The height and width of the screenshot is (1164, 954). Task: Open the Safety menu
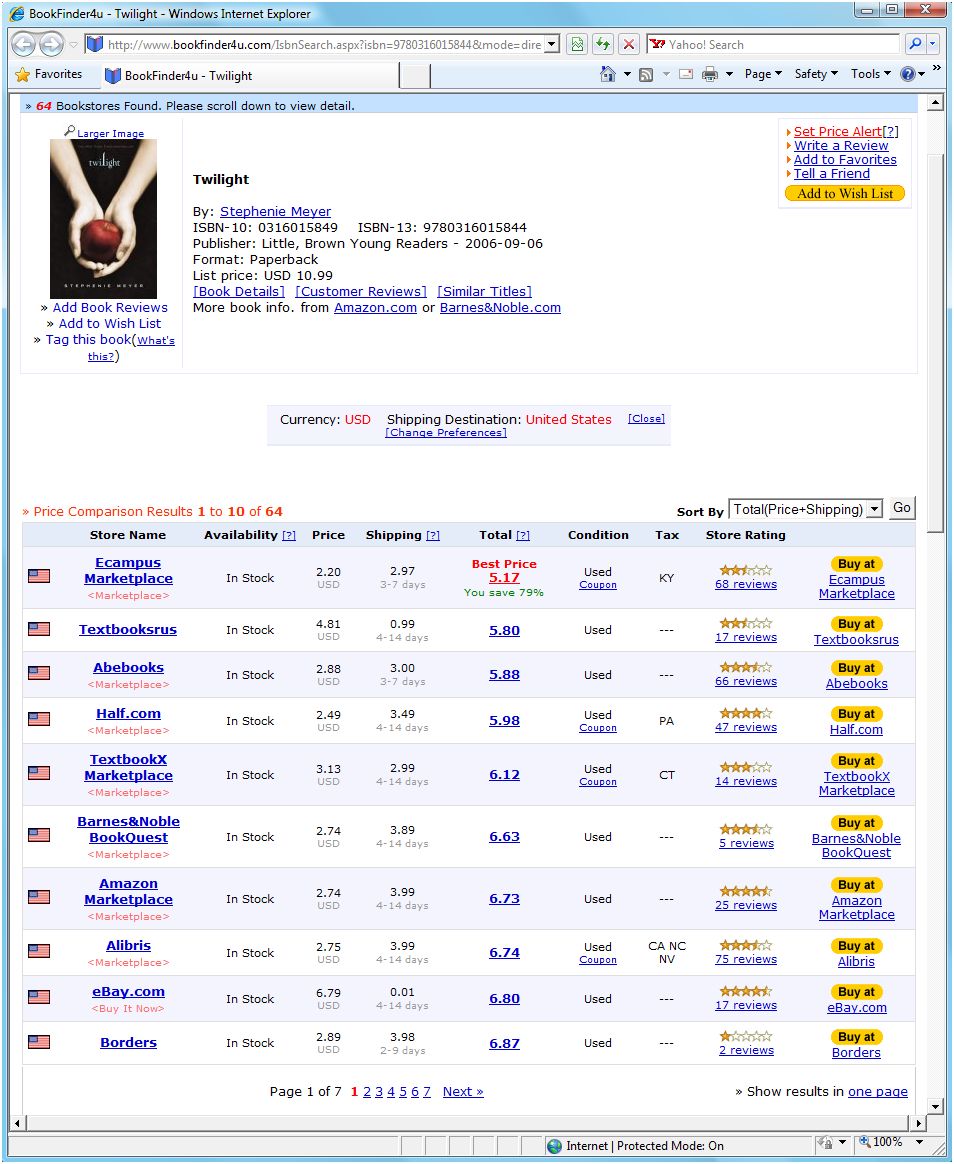(x=816, y=74)
